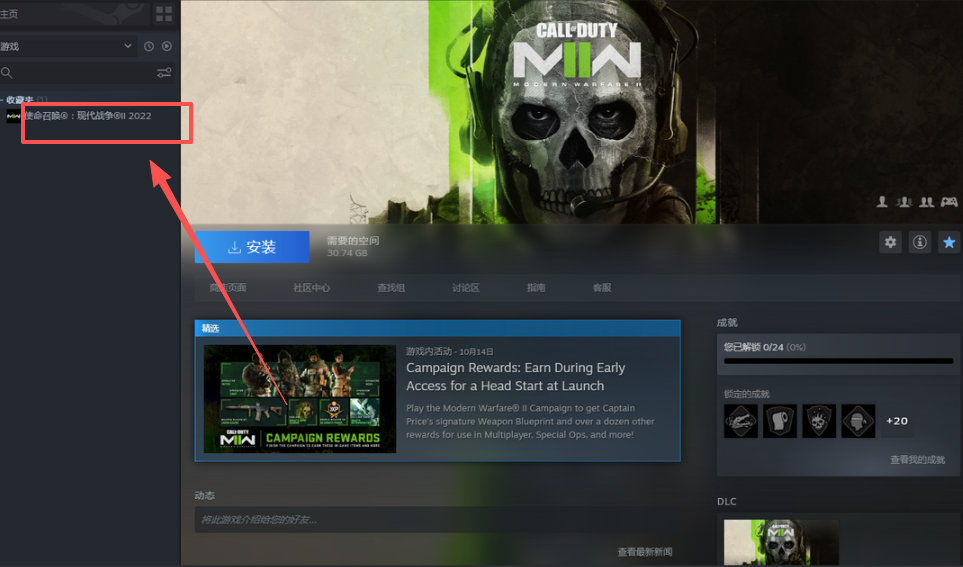Click the recent activity clock icon
This screenshot has width=963, height=567.
pos(149,46)
